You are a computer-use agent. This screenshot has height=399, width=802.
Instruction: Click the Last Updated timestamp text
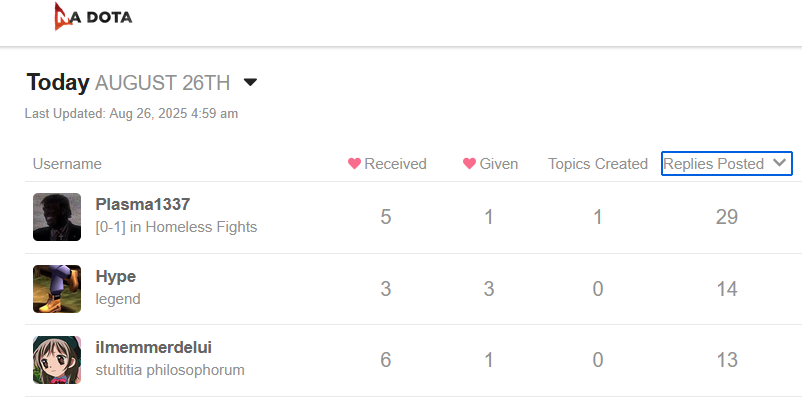pos(131,114)
